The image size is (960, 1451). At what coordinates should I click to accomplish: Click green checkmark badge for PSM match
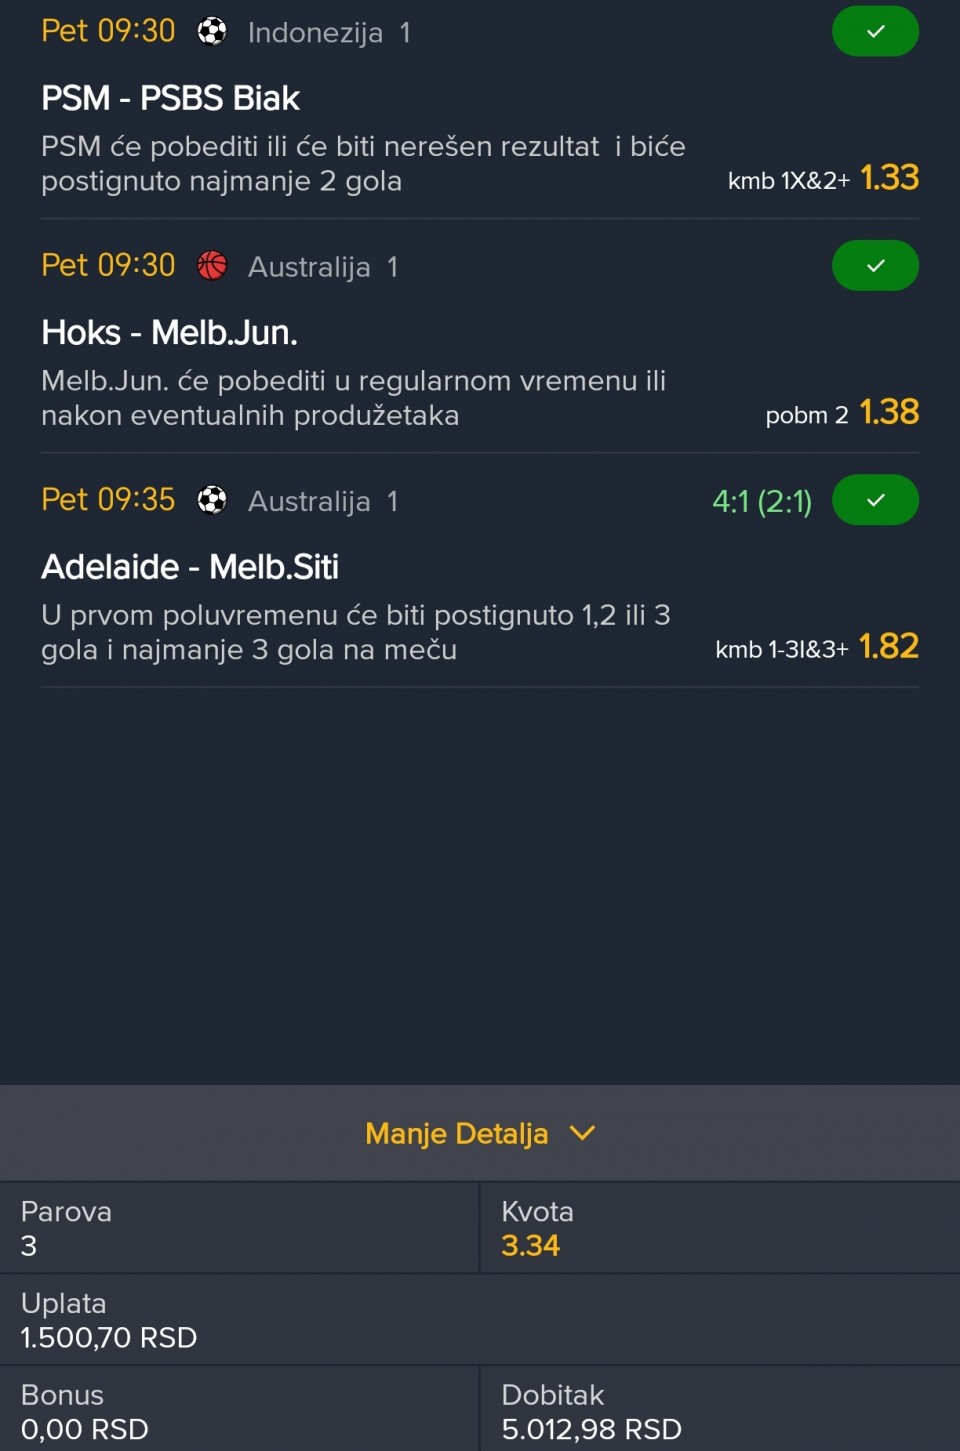[875, 32]
